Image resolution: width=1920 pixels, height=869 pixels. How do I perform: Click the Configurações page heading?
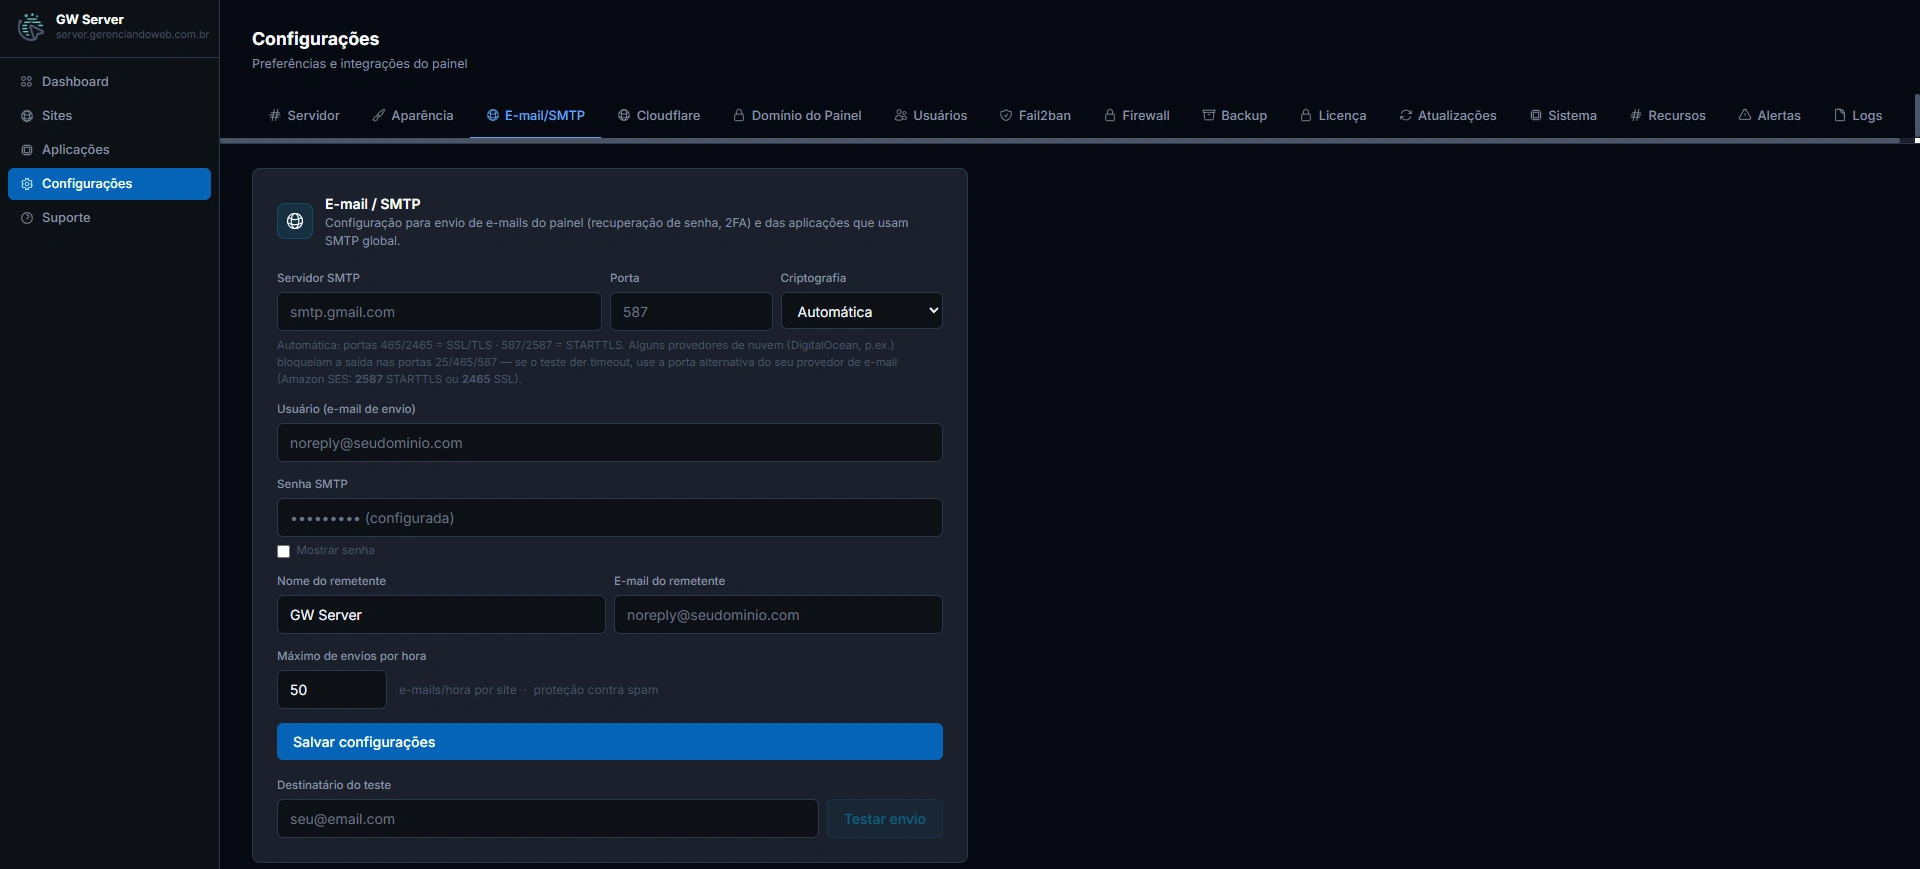pos(316,39)
